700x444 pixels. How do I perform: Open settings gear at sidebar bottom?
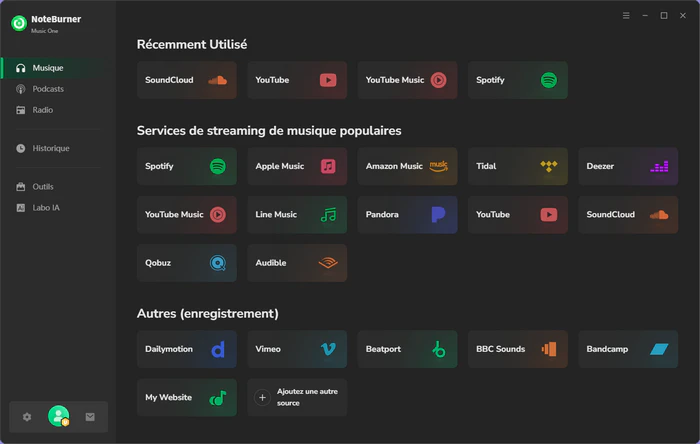coord(27,417)
